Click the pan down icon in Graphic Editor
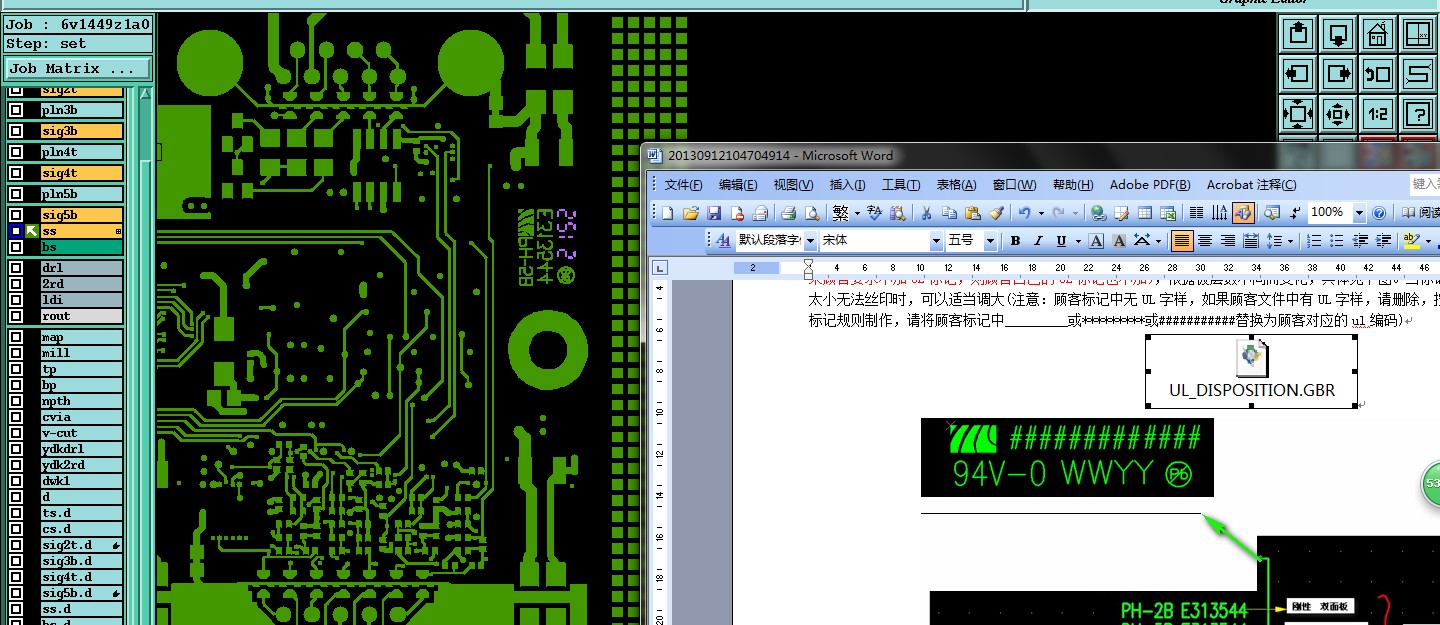Screen dimensions: 1440x625 1338,34
